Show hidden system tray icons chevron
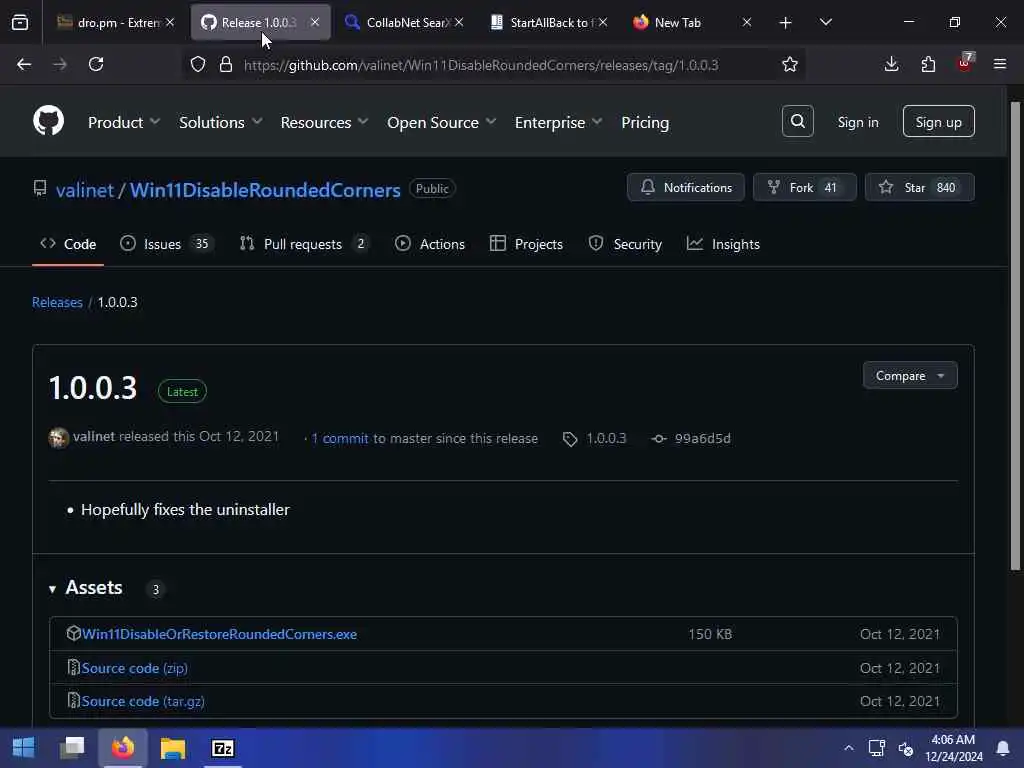This screenshot has width=1024, height=768. pos(848,748)
